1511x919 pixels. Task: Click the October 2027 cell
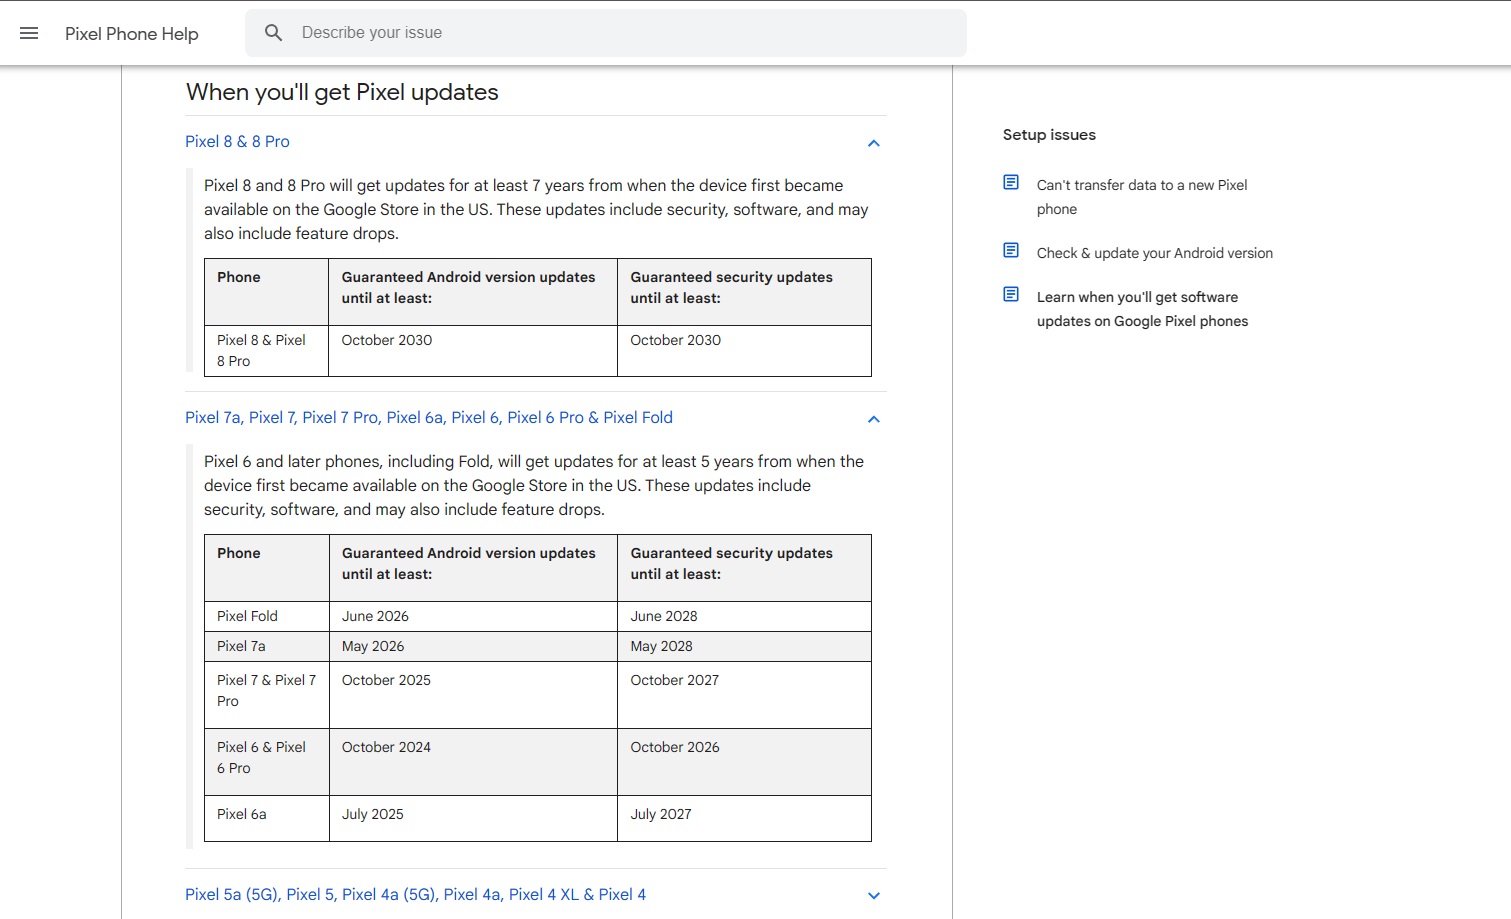(744, 695)
